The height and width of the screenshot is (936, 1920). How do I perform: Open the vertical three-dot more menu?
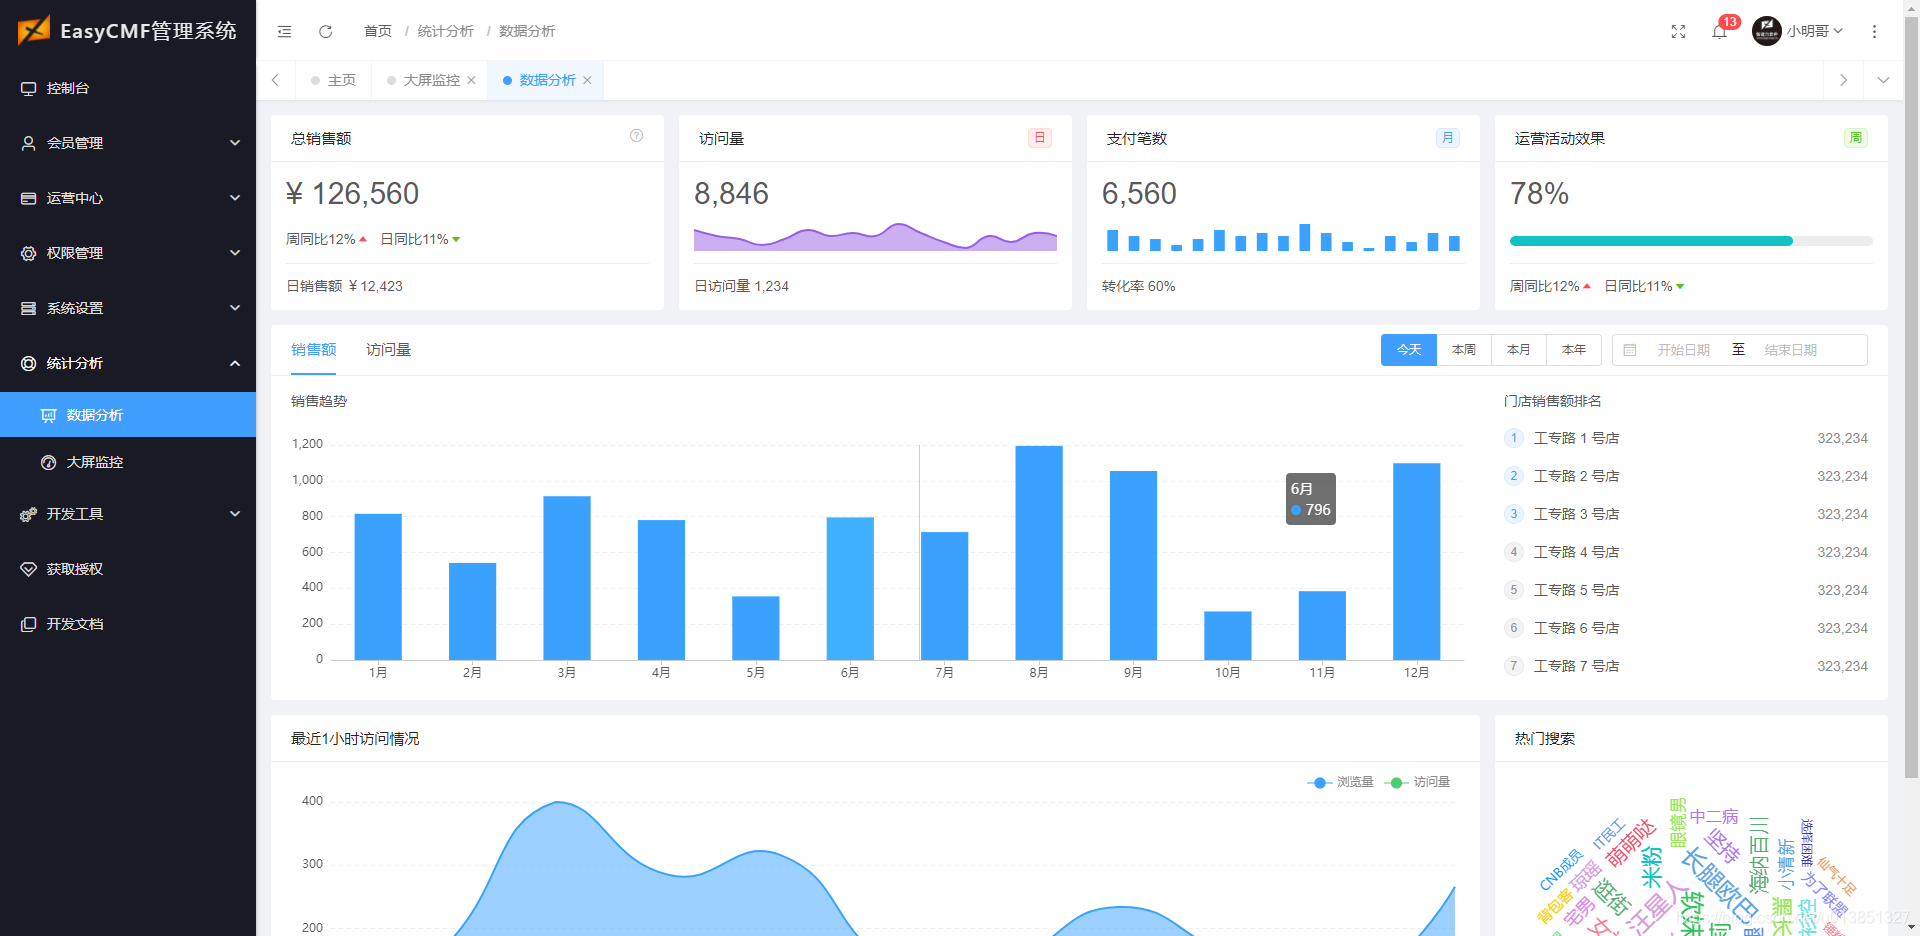click(1874, 31)
